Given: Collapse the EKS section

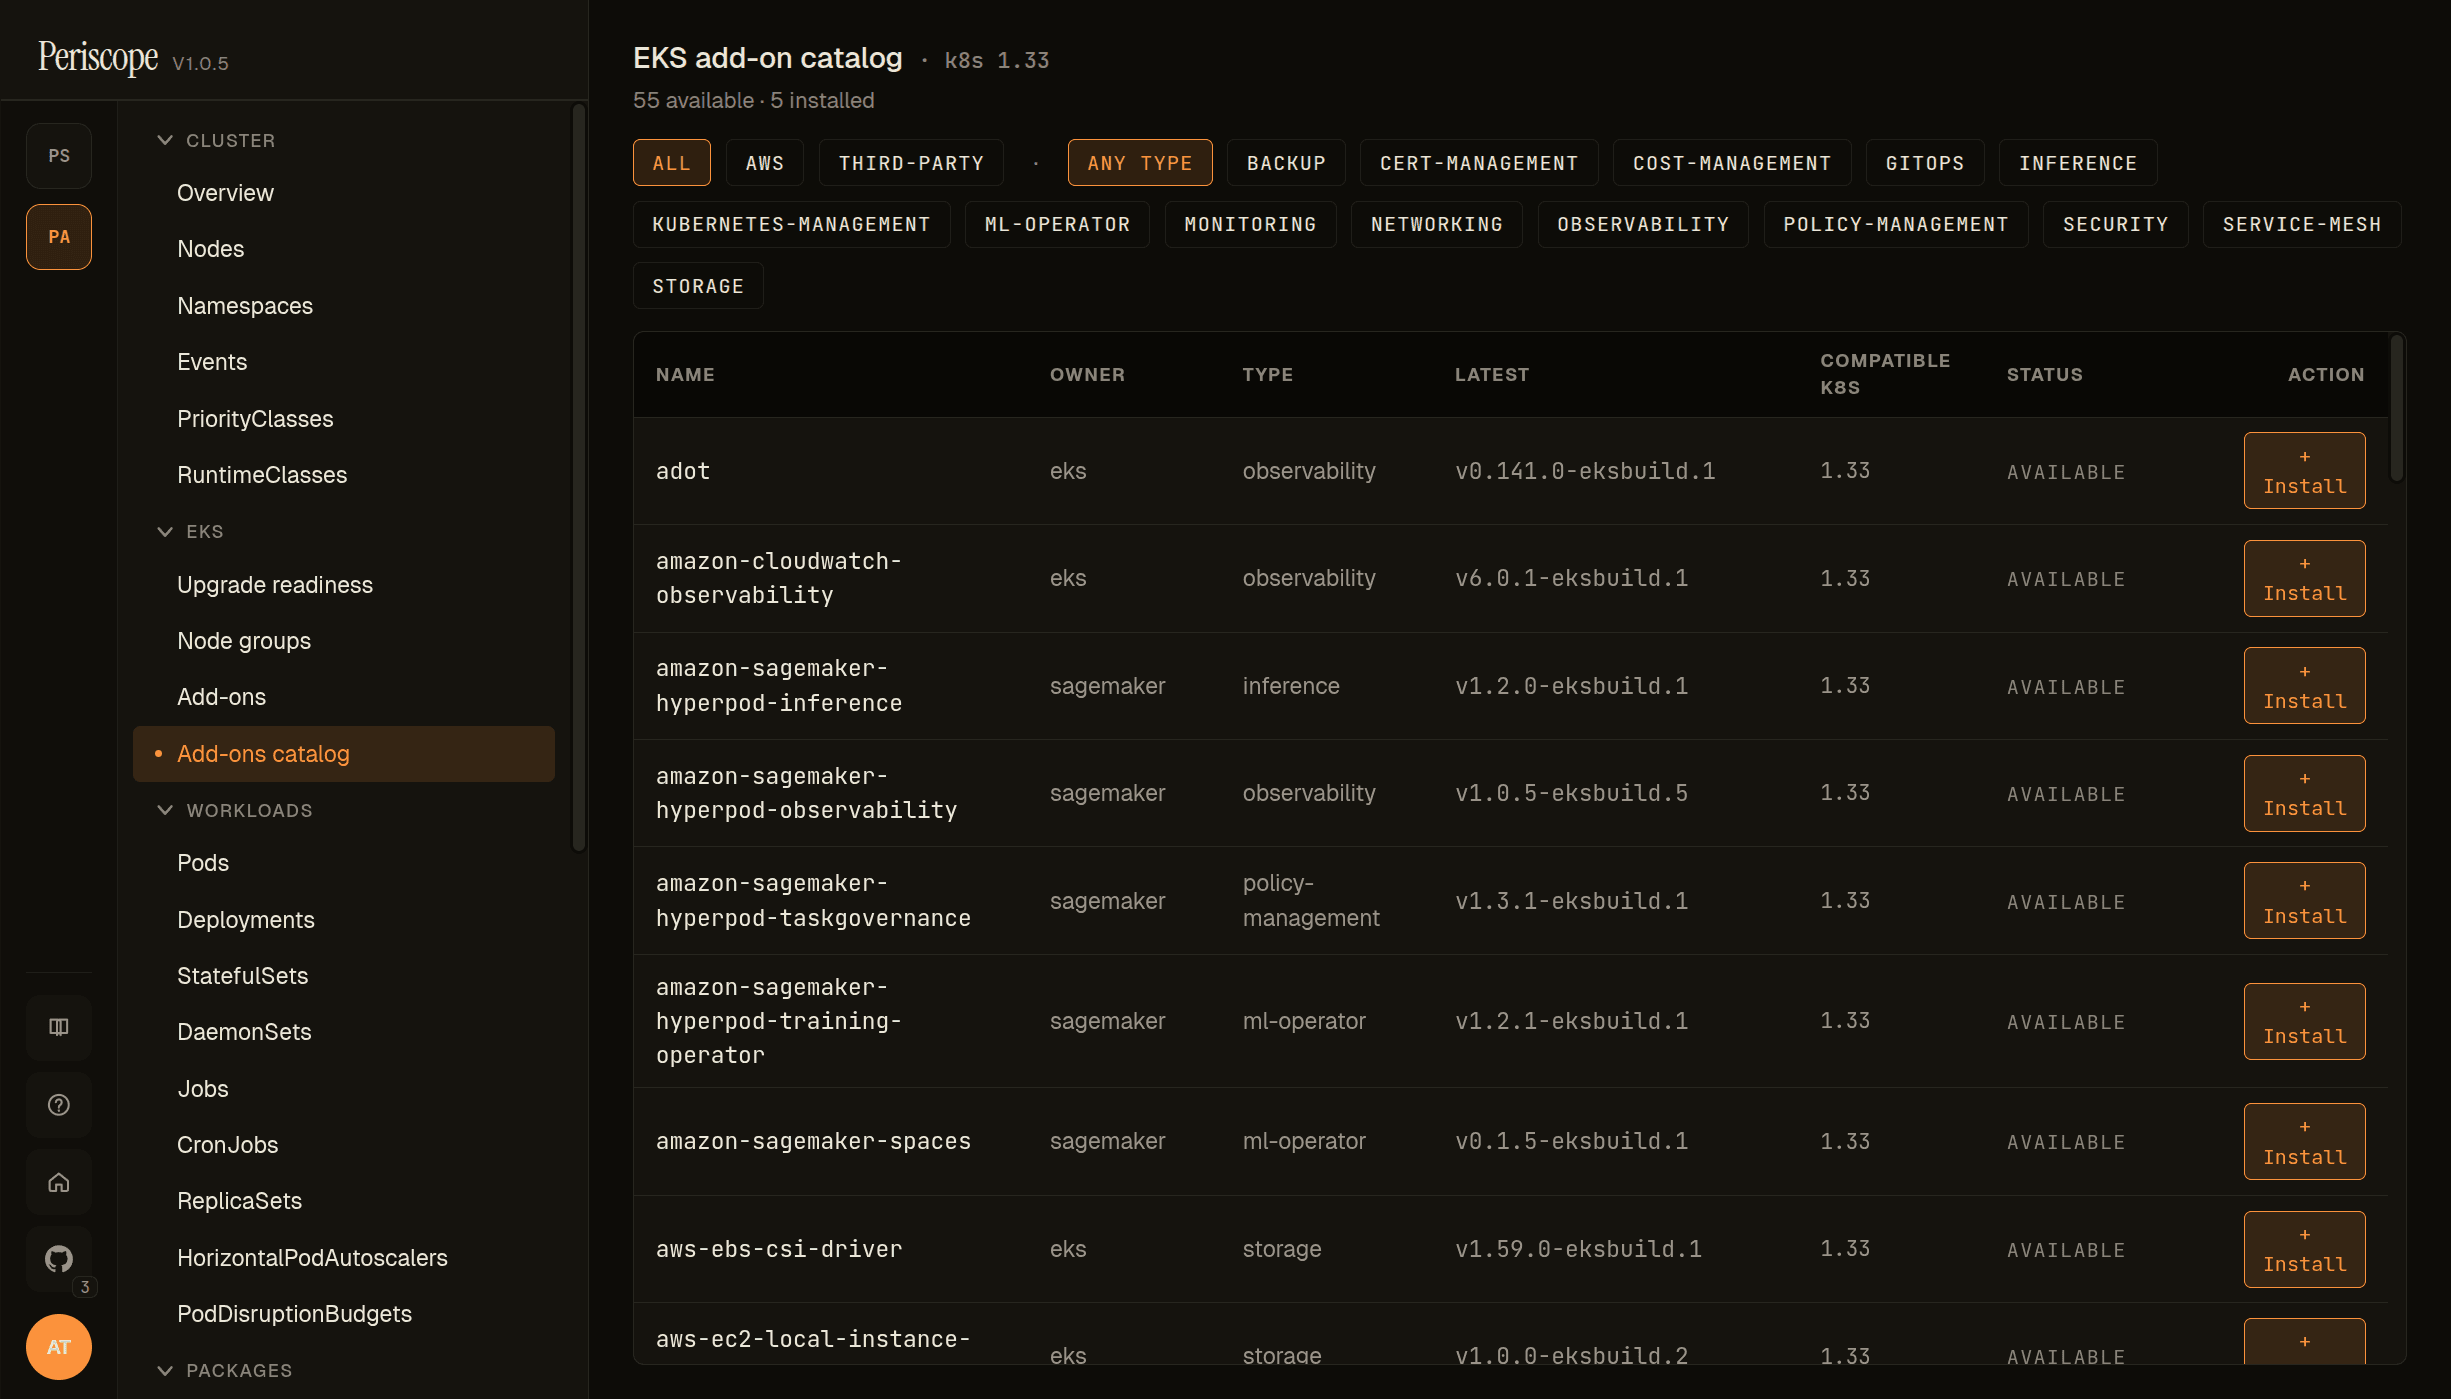Looking at the screenshot, I should point(190,532).
